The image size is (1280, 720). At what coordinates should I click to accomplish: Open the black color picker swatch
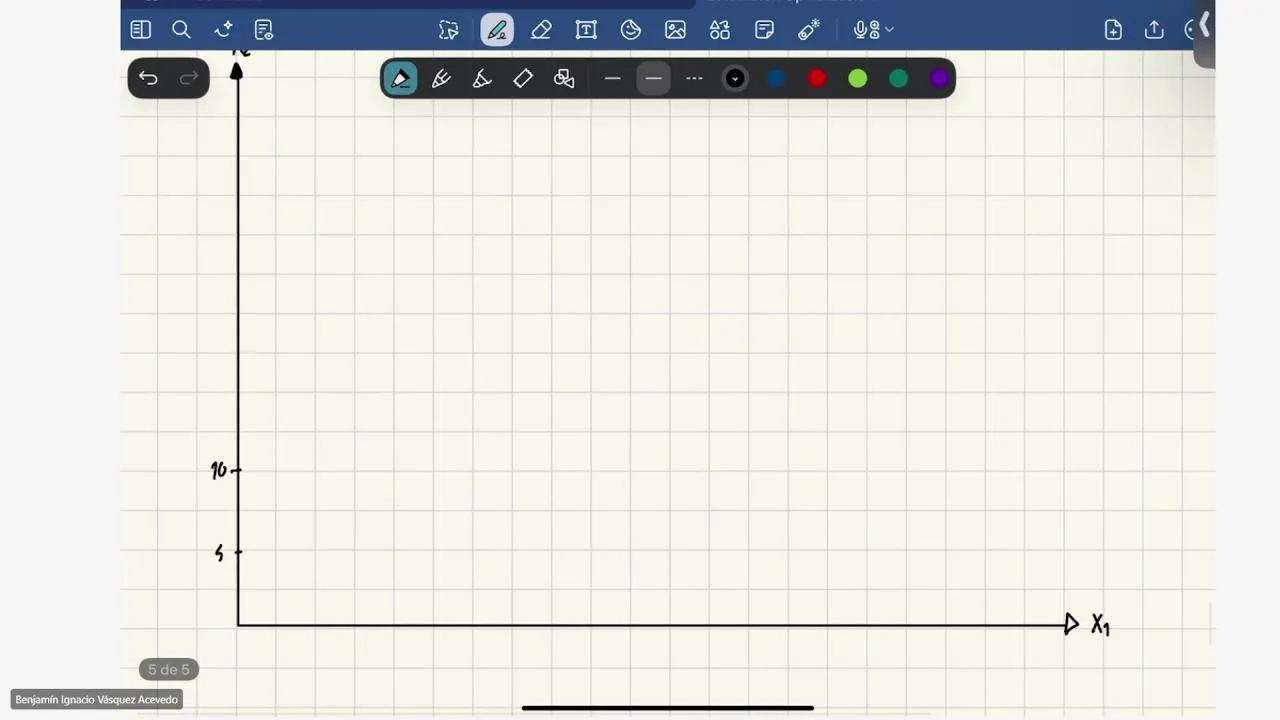coord(735,78)
